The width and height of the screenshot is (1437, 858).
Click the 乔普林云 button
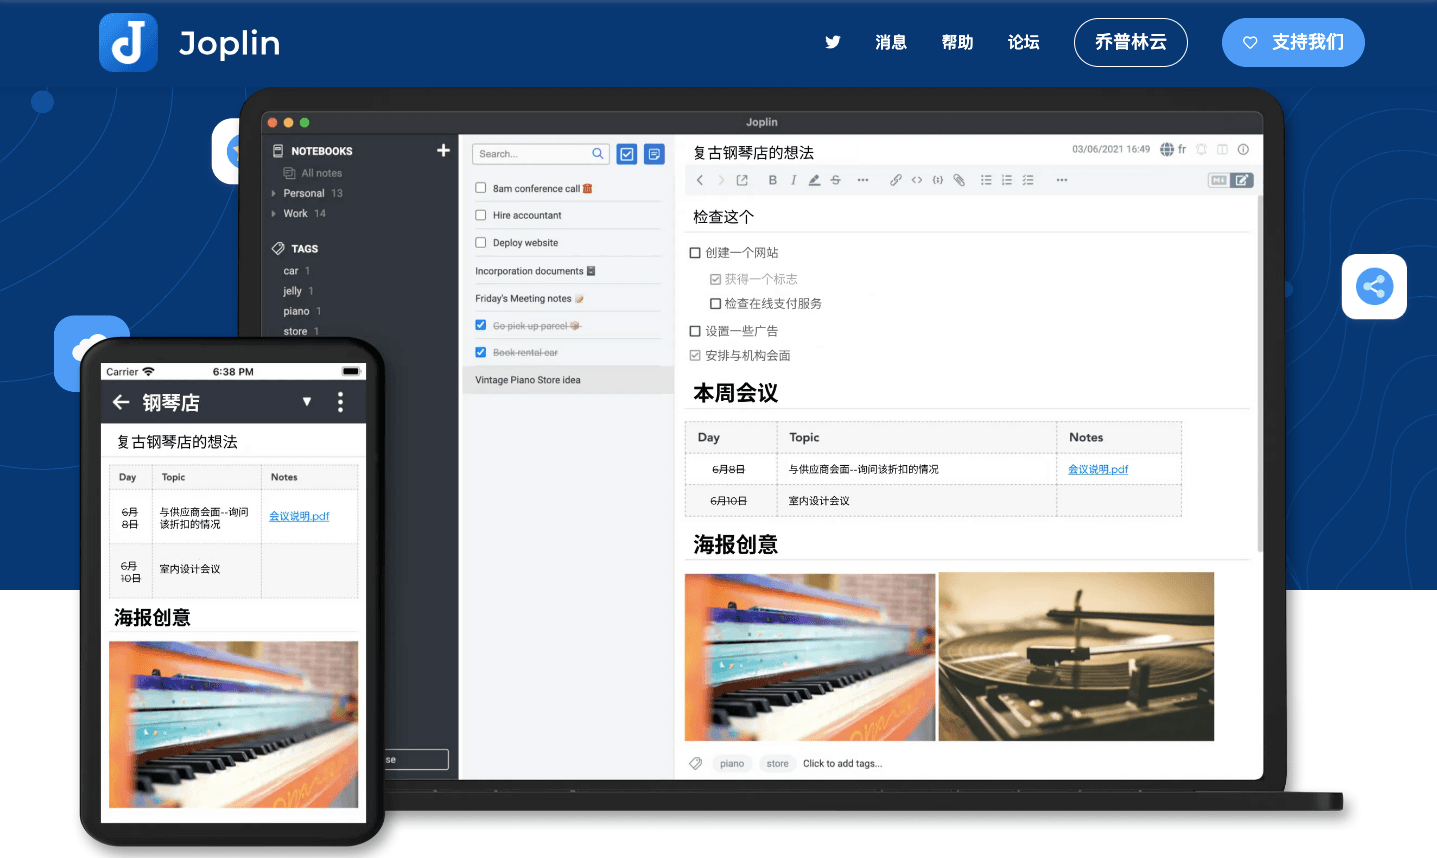[x=1131, y=42]
